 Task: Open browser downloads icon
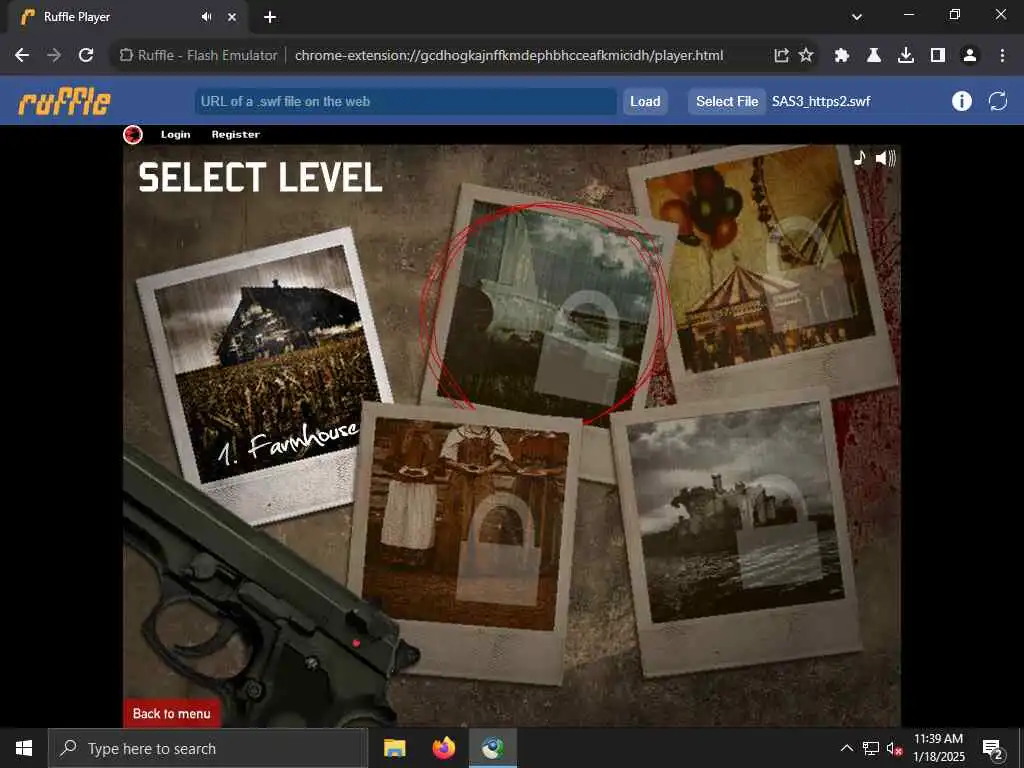(906, 56)
